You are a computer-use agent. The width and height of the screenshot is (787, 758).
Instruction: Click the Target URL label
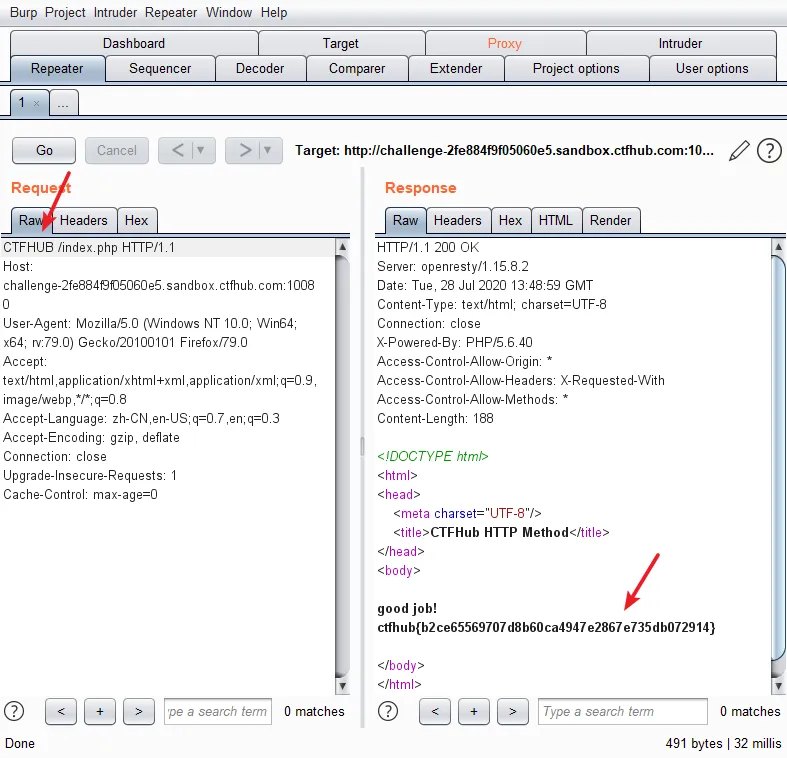coord(504,151)
